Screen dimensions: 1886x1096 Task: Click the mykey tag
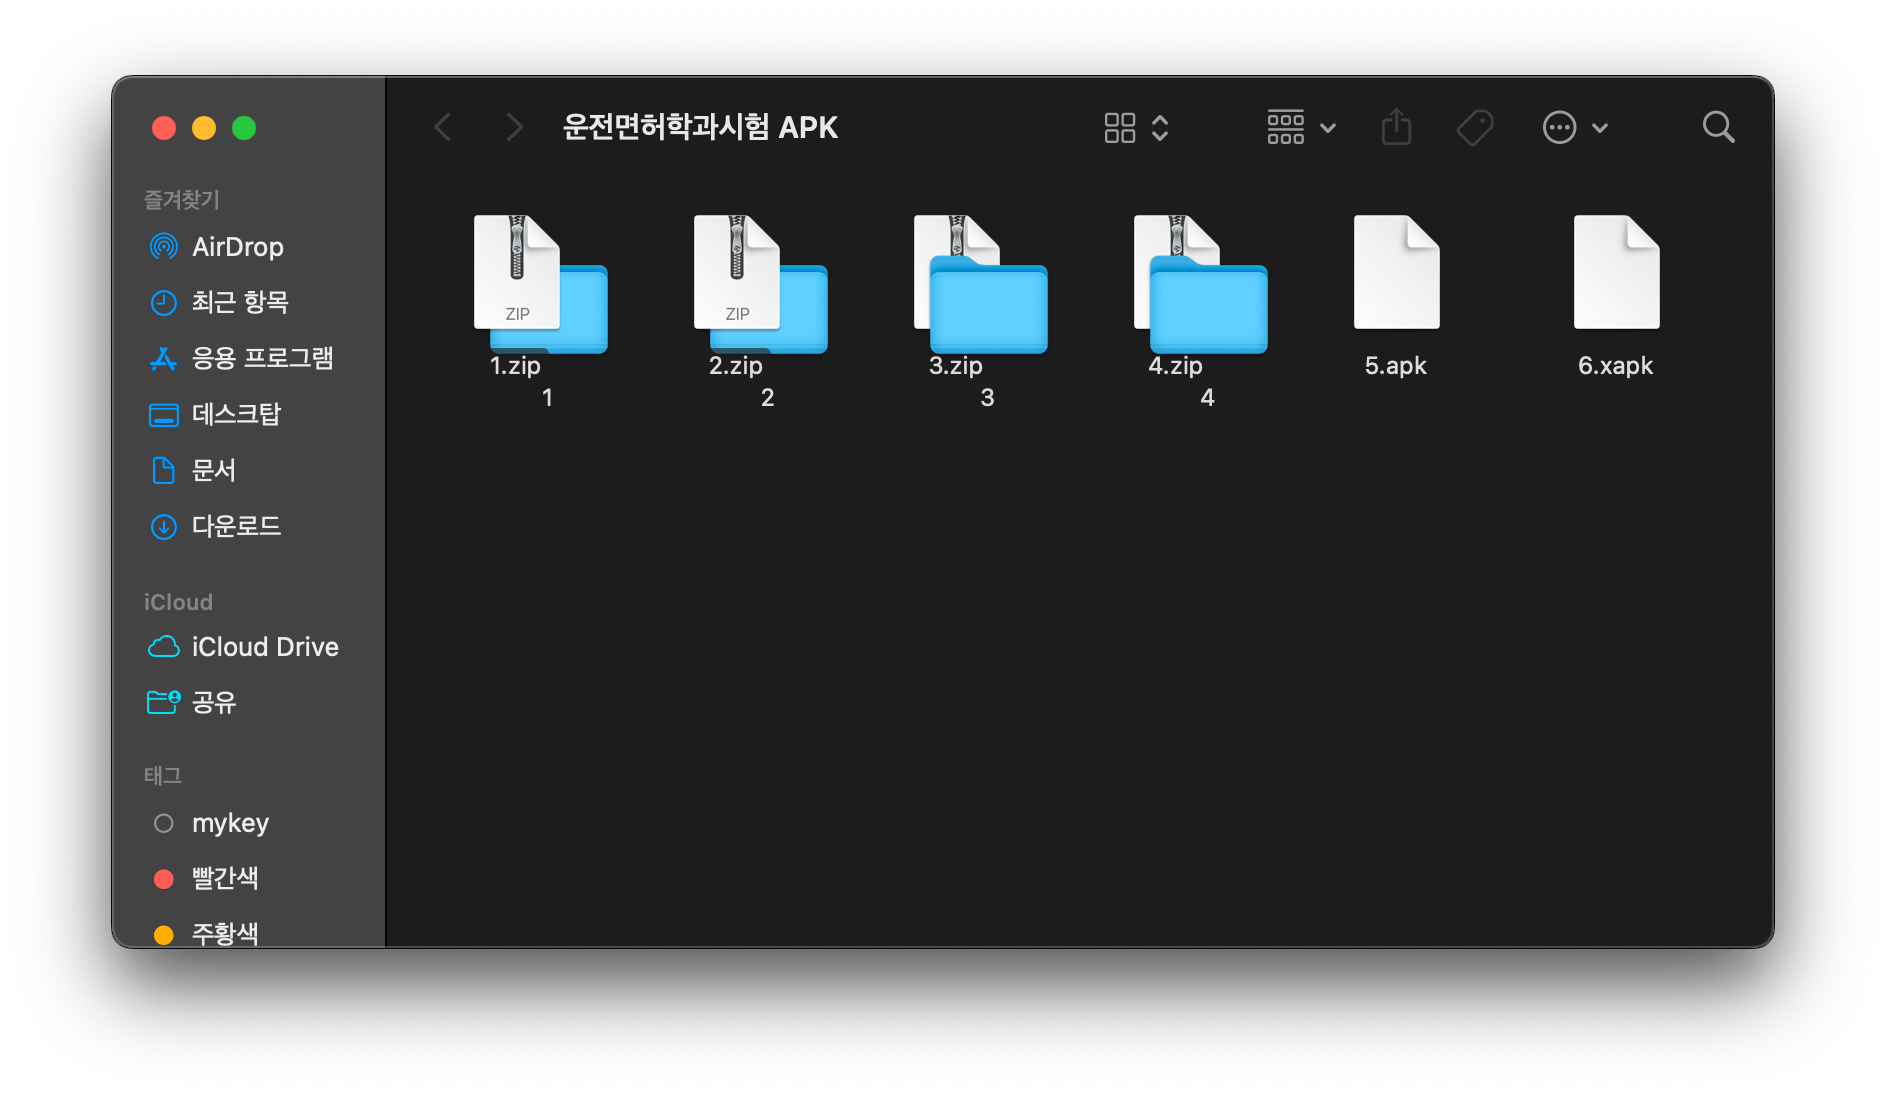(230, 823)
